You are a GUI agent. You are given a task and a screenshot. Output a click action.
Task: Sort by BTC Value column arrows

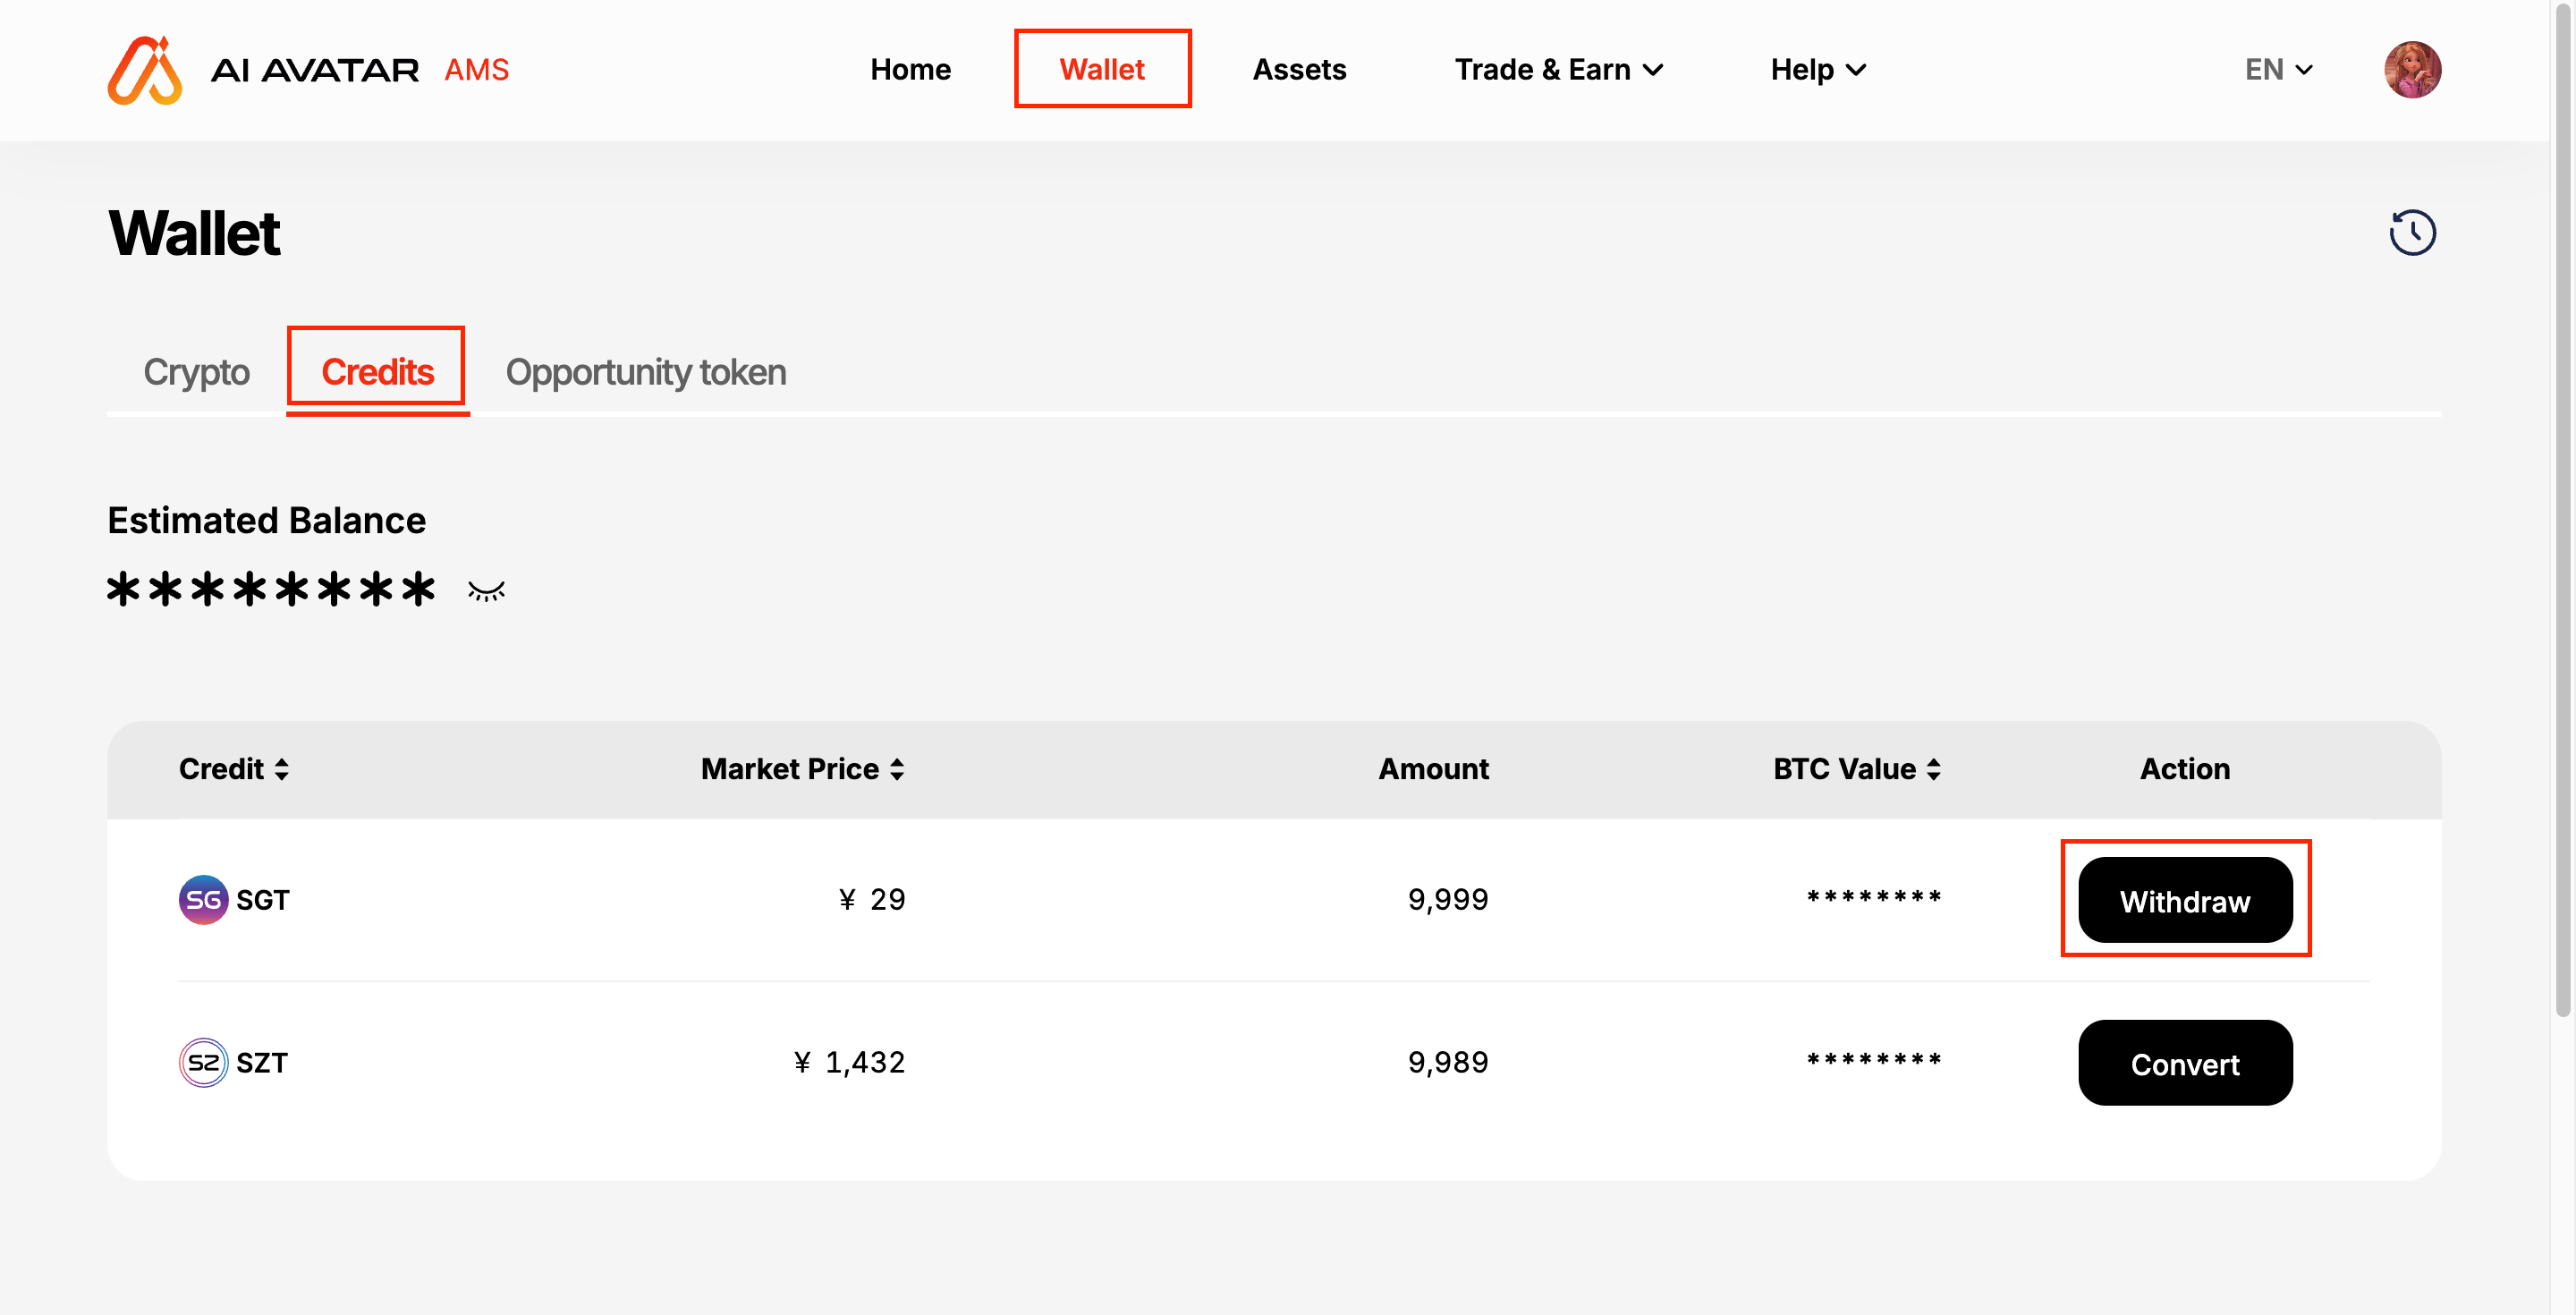(1934, 769)
